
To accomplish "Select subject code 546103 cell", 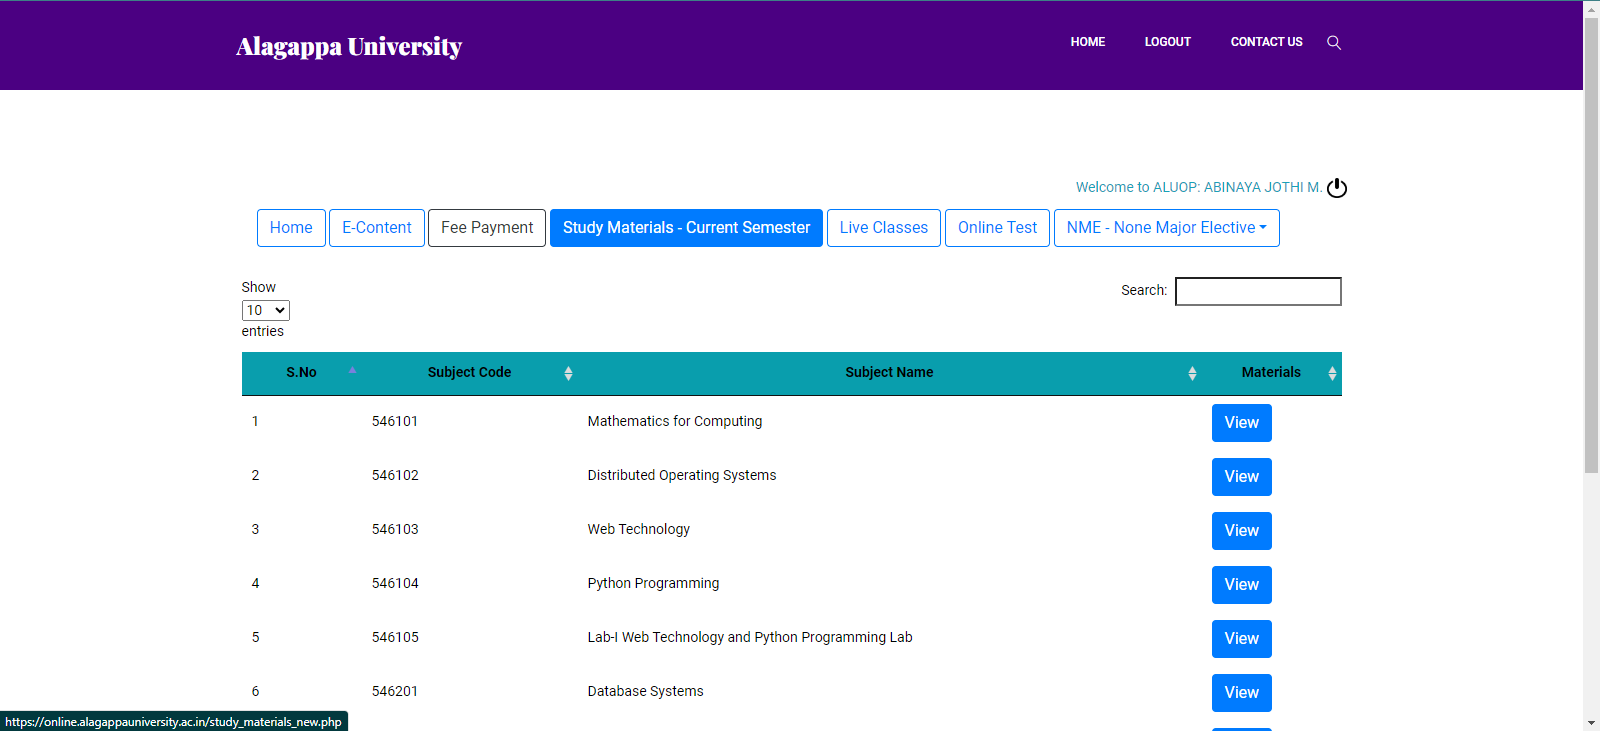I will point(395,530).
